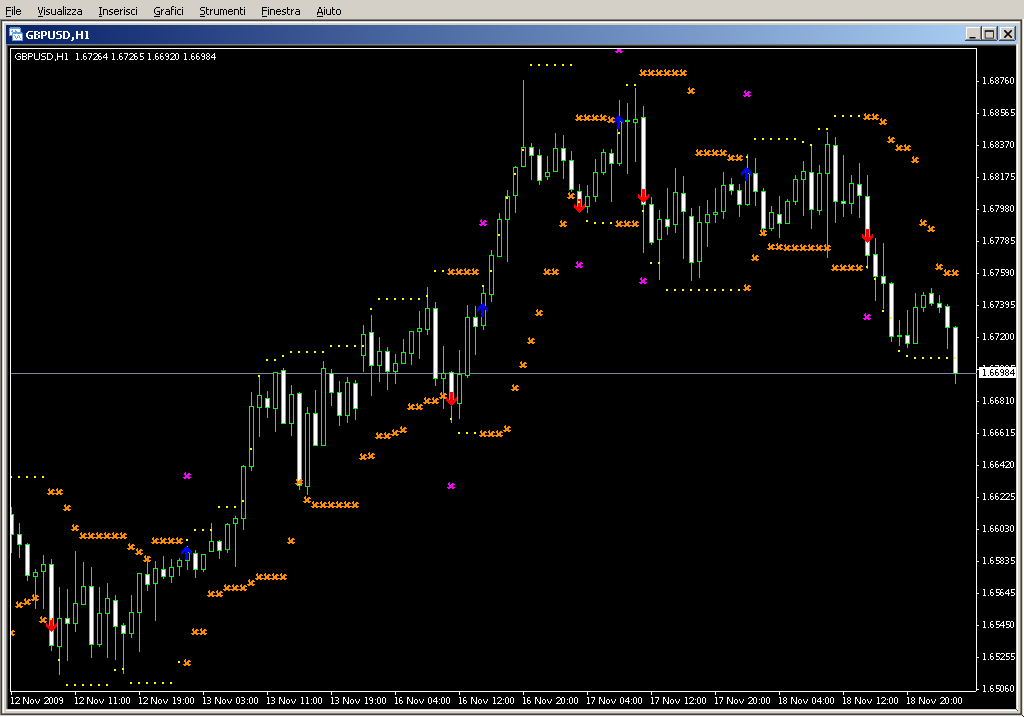Click the GBPUSD,H1 title bar text
1024x717 pixels.
[57, 35]
